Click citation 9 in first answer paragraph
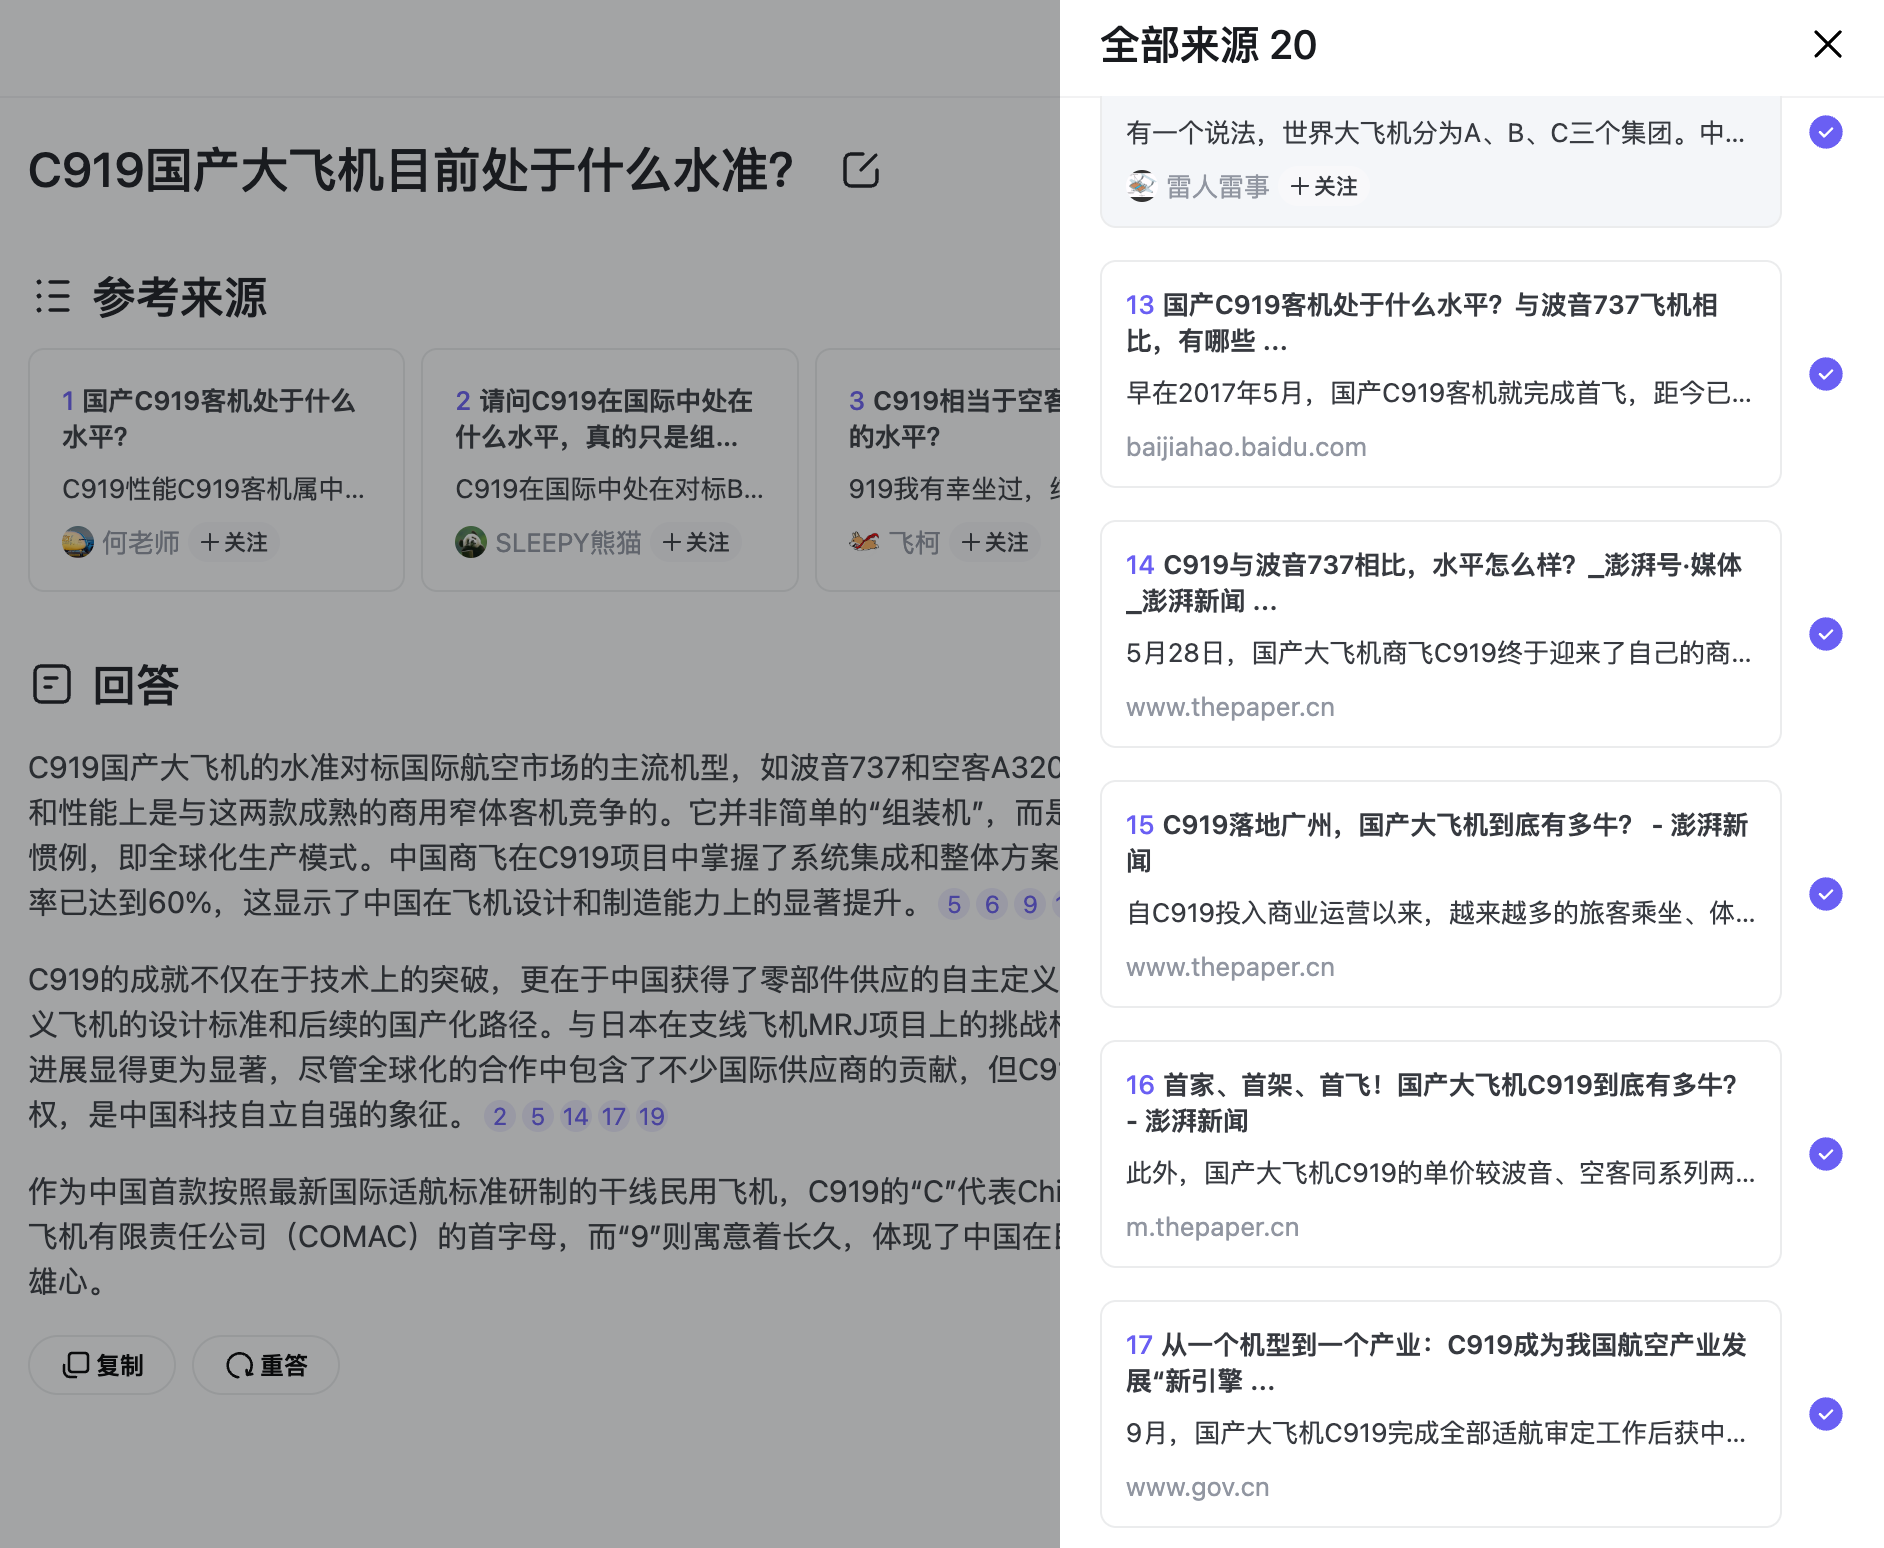1884x1548 pixels. [1030, 904]
